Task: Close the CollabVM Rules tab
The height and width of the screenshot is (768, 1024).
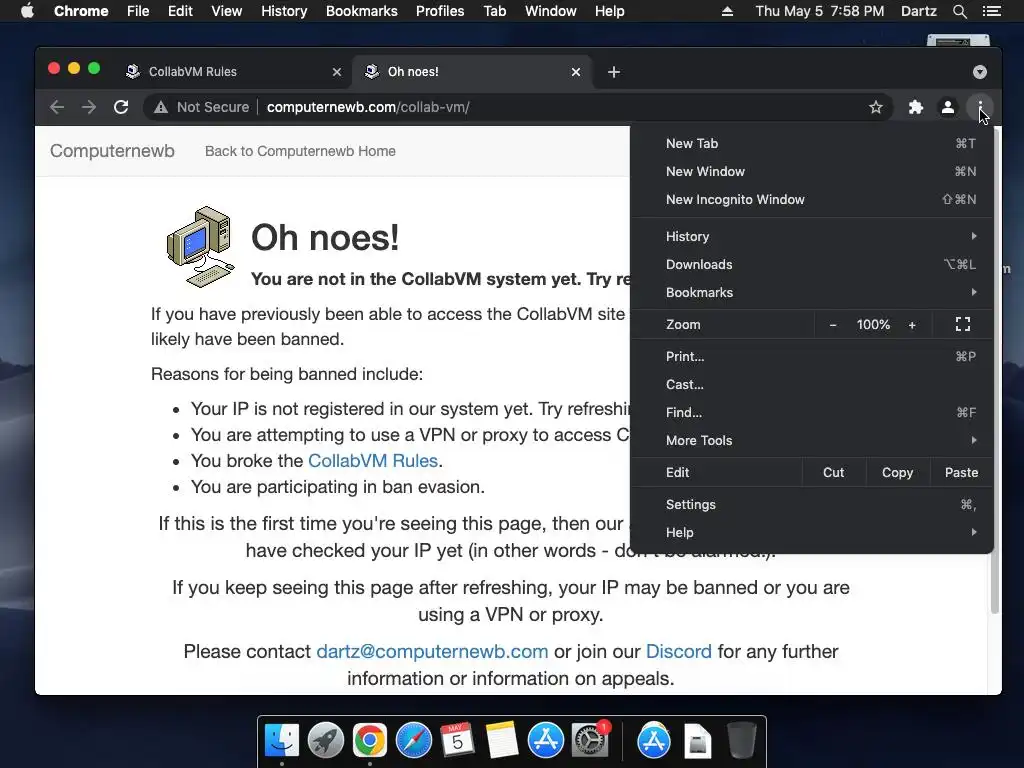Action: pos(337,72)
